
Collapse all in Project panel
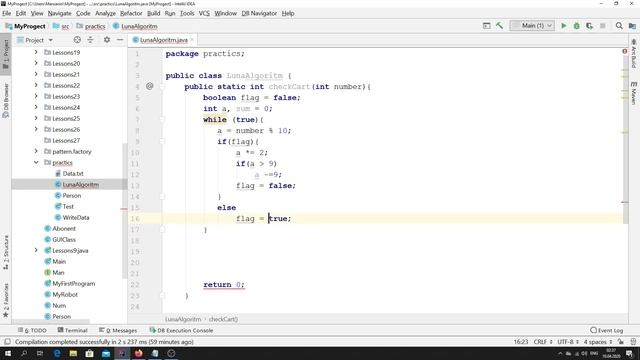90,40
